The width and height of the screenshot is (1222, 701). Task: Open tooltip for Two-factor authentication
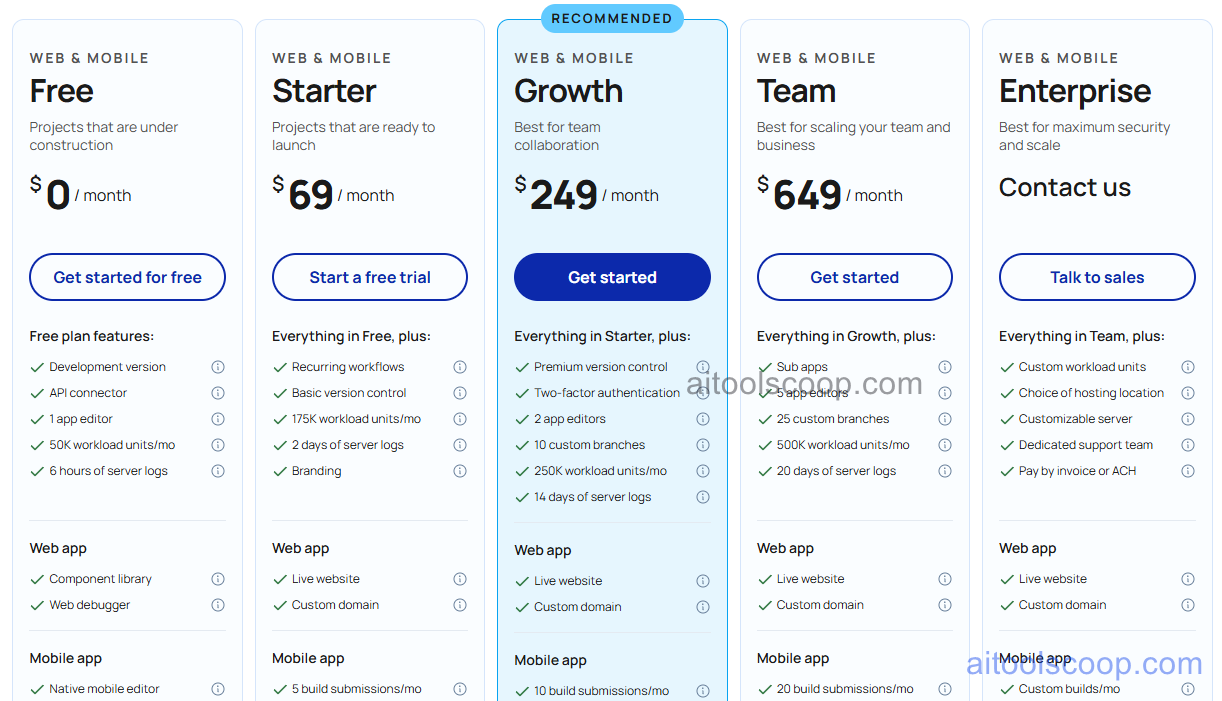[x=703, y=393]
